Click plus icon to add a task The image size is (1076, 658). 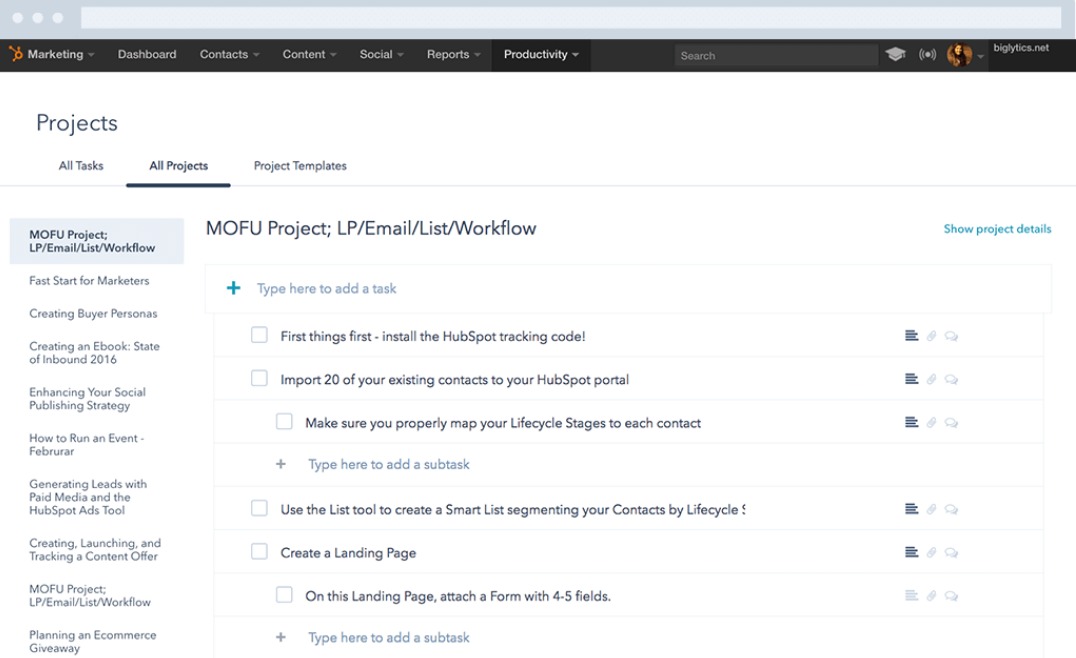(234, 288)
